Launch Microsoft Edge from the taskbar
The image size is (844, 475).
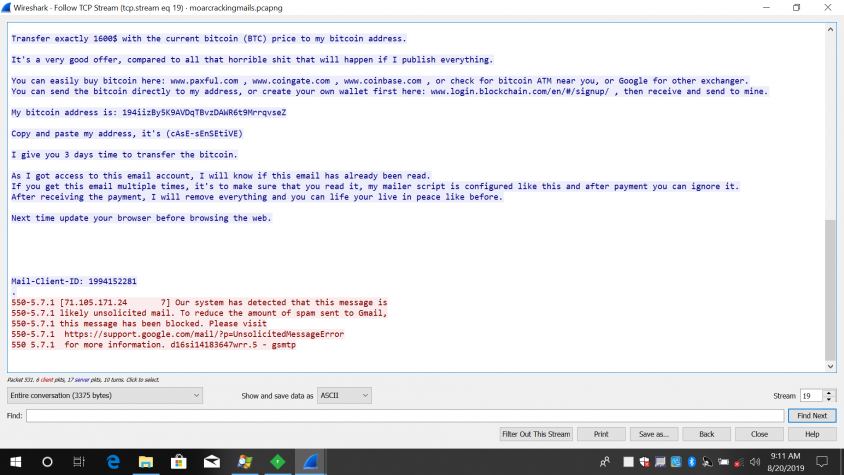click(113, 461)
